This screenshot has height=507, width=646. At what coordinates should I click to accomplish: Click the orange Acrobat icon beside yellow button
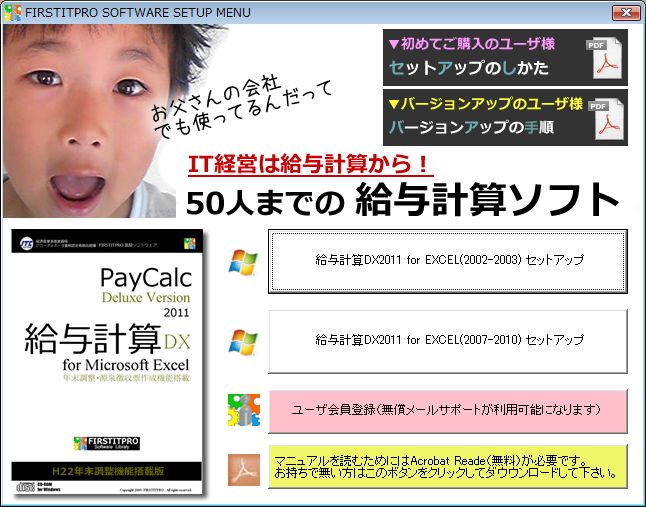pyautogui.click(x=244, y=470)
